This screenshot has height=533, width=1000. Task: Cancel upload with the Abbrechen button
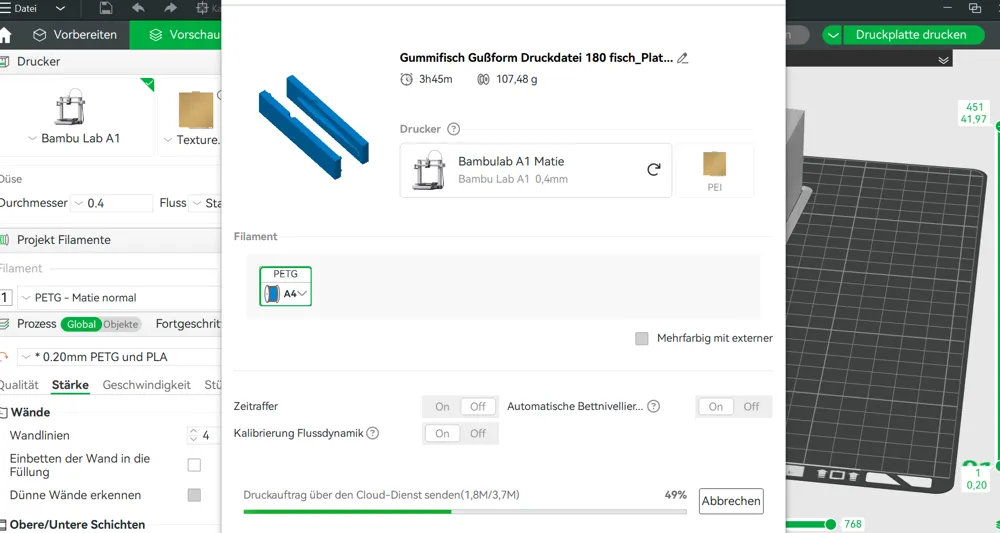point(731,501)
